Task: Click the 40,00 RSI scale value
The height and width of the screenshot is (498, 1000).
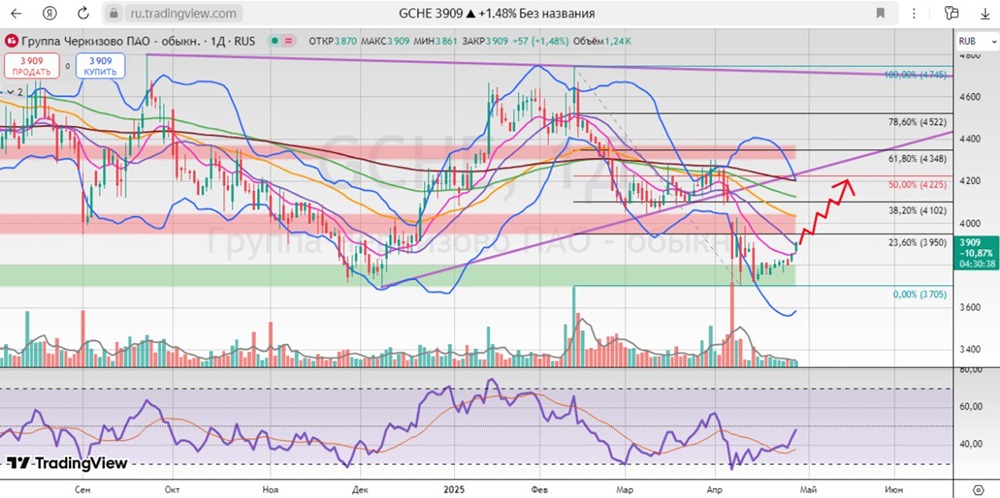Action: tap(970, 444)
